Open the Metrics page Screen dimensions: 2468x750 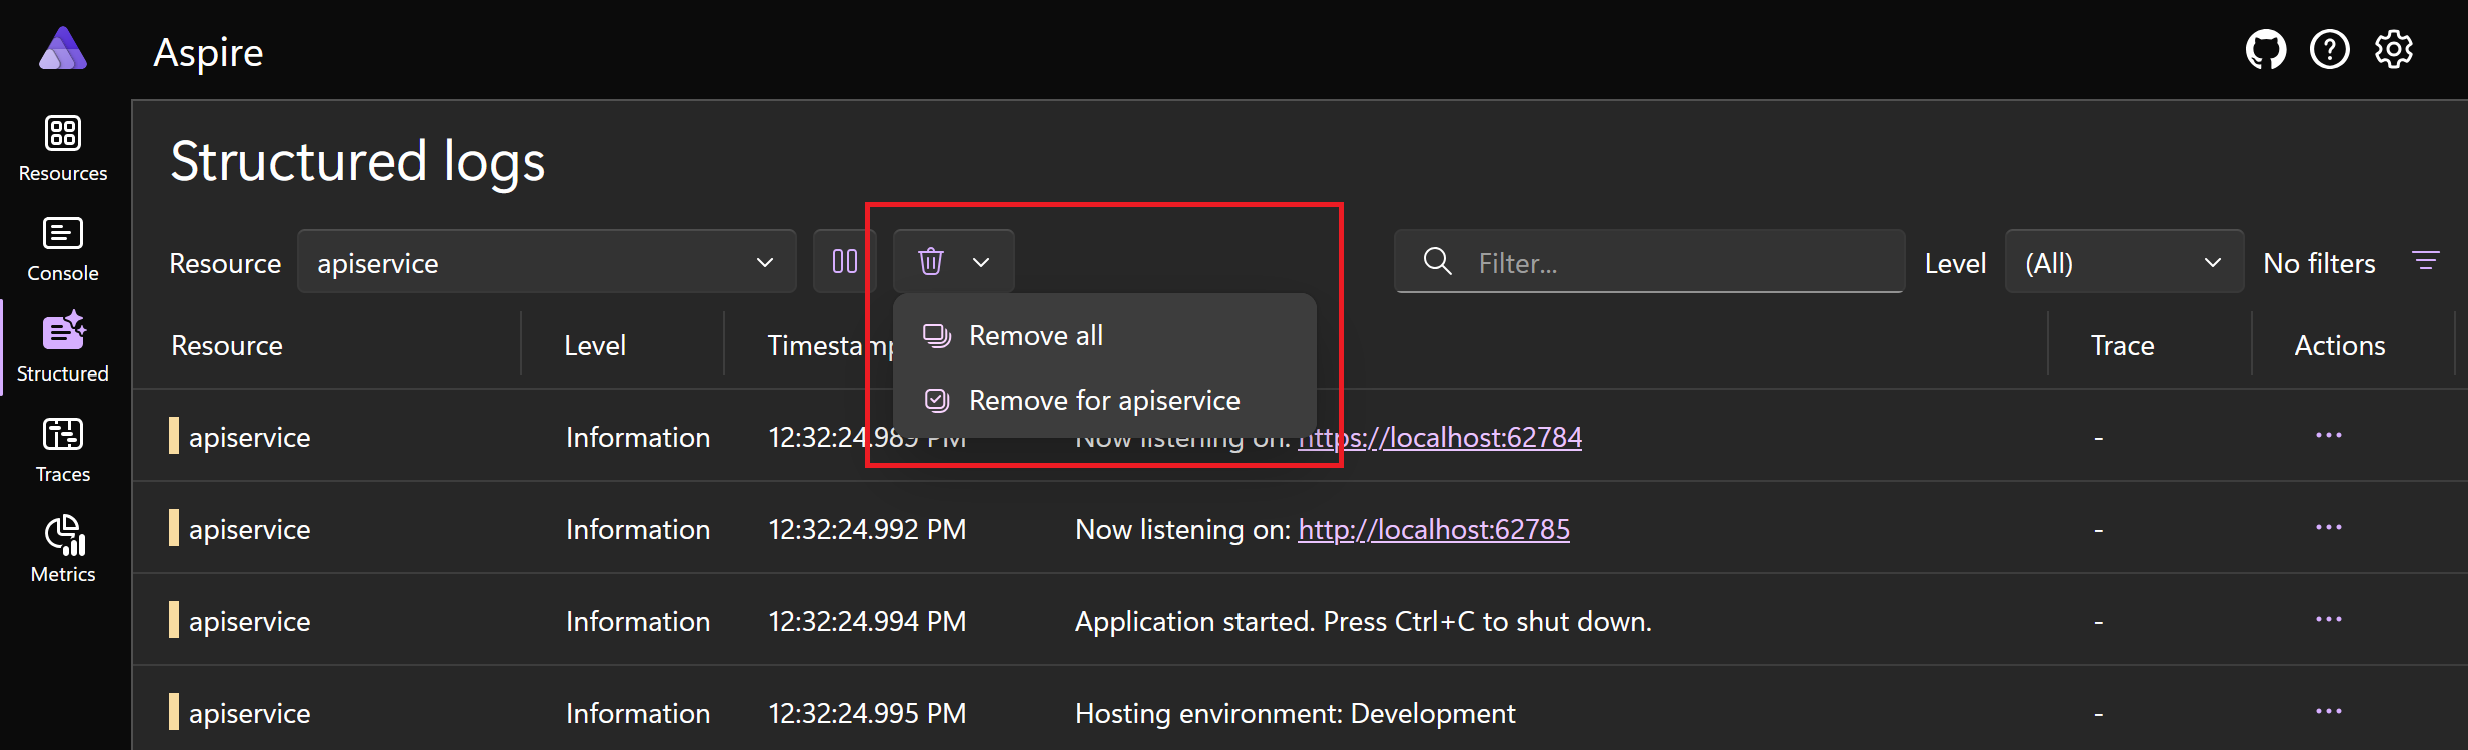tap(63, 549)
